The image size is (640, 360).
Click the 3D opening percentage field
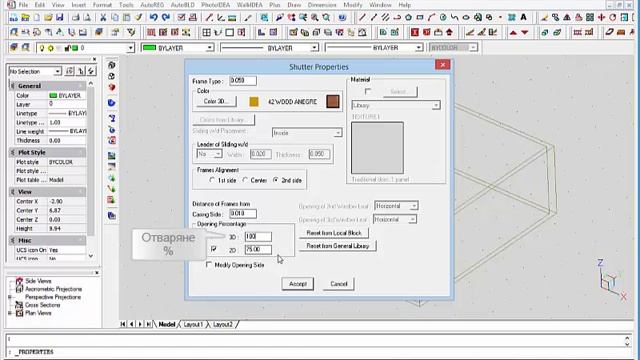point(258,237)
